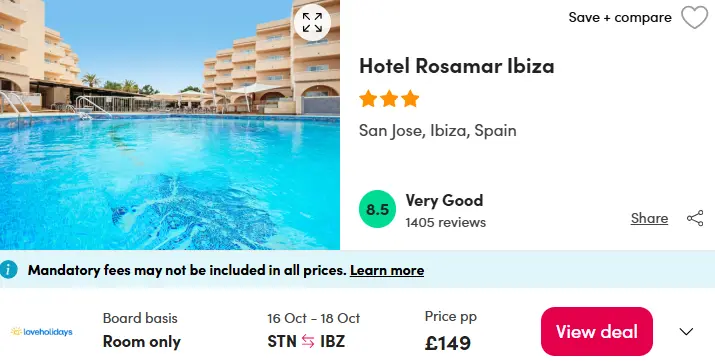715x362 pixels.
Task: Click the STN to IBZ swap arrows icon
Action: [x=308, y=341]
